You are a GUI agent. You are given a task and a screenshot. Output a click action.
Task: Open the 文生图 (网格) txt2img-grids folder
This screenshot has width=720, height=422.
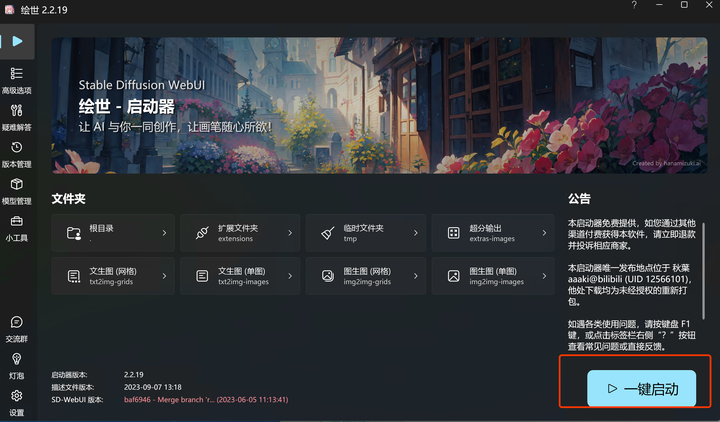coord(113,276)
